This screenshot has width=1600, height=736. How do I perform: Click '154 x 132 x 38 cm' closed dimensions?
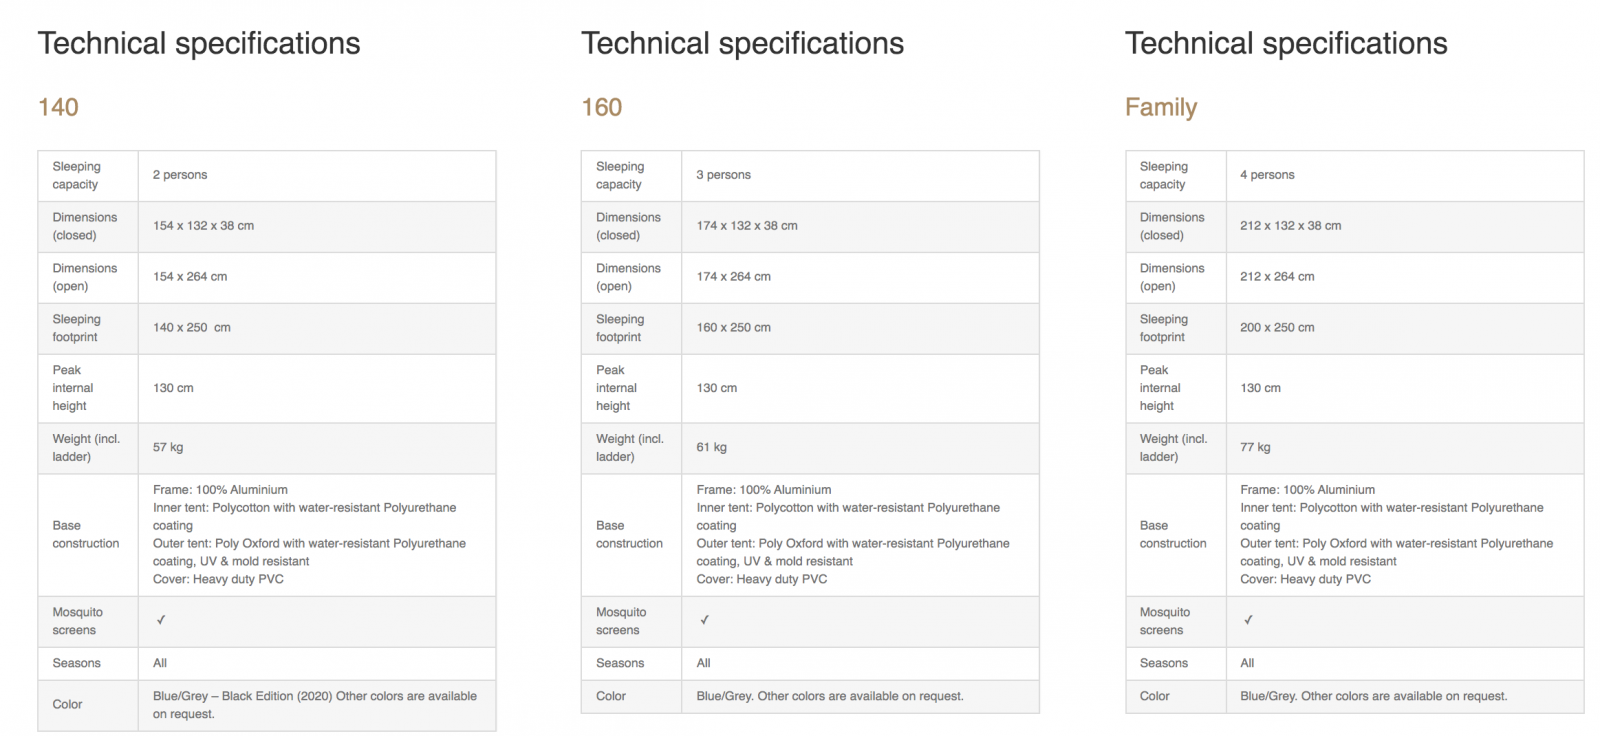[x=204, y=226]
